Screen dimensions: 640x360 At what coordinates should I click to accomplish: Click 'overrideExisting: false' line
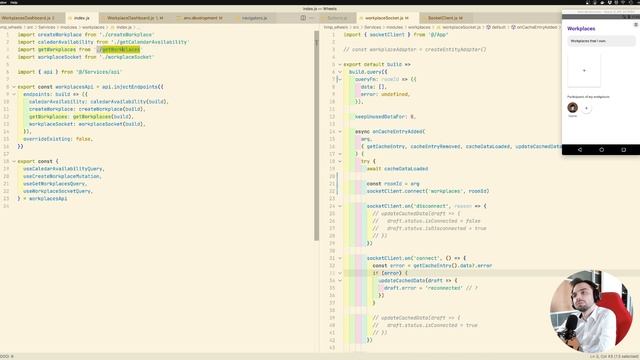pos(58,139)
